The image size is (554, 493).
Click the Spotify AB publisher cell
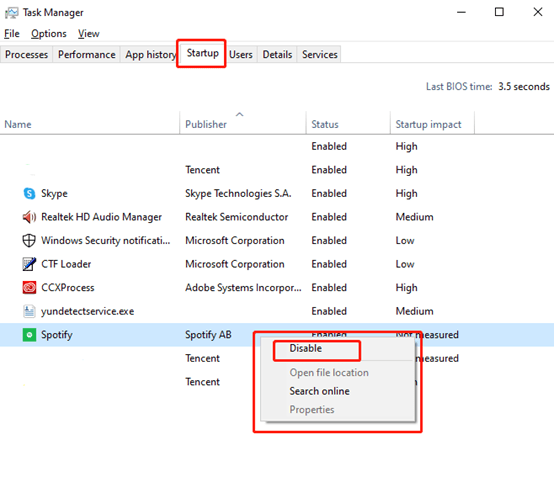click(208, 335)
